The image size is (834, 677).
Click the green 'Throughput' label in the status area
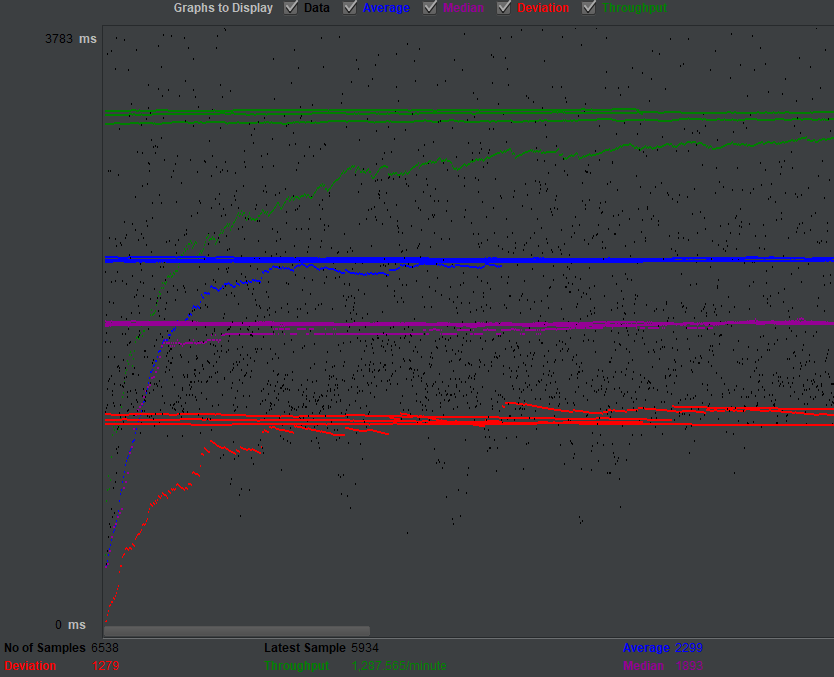tap(296, 666)
